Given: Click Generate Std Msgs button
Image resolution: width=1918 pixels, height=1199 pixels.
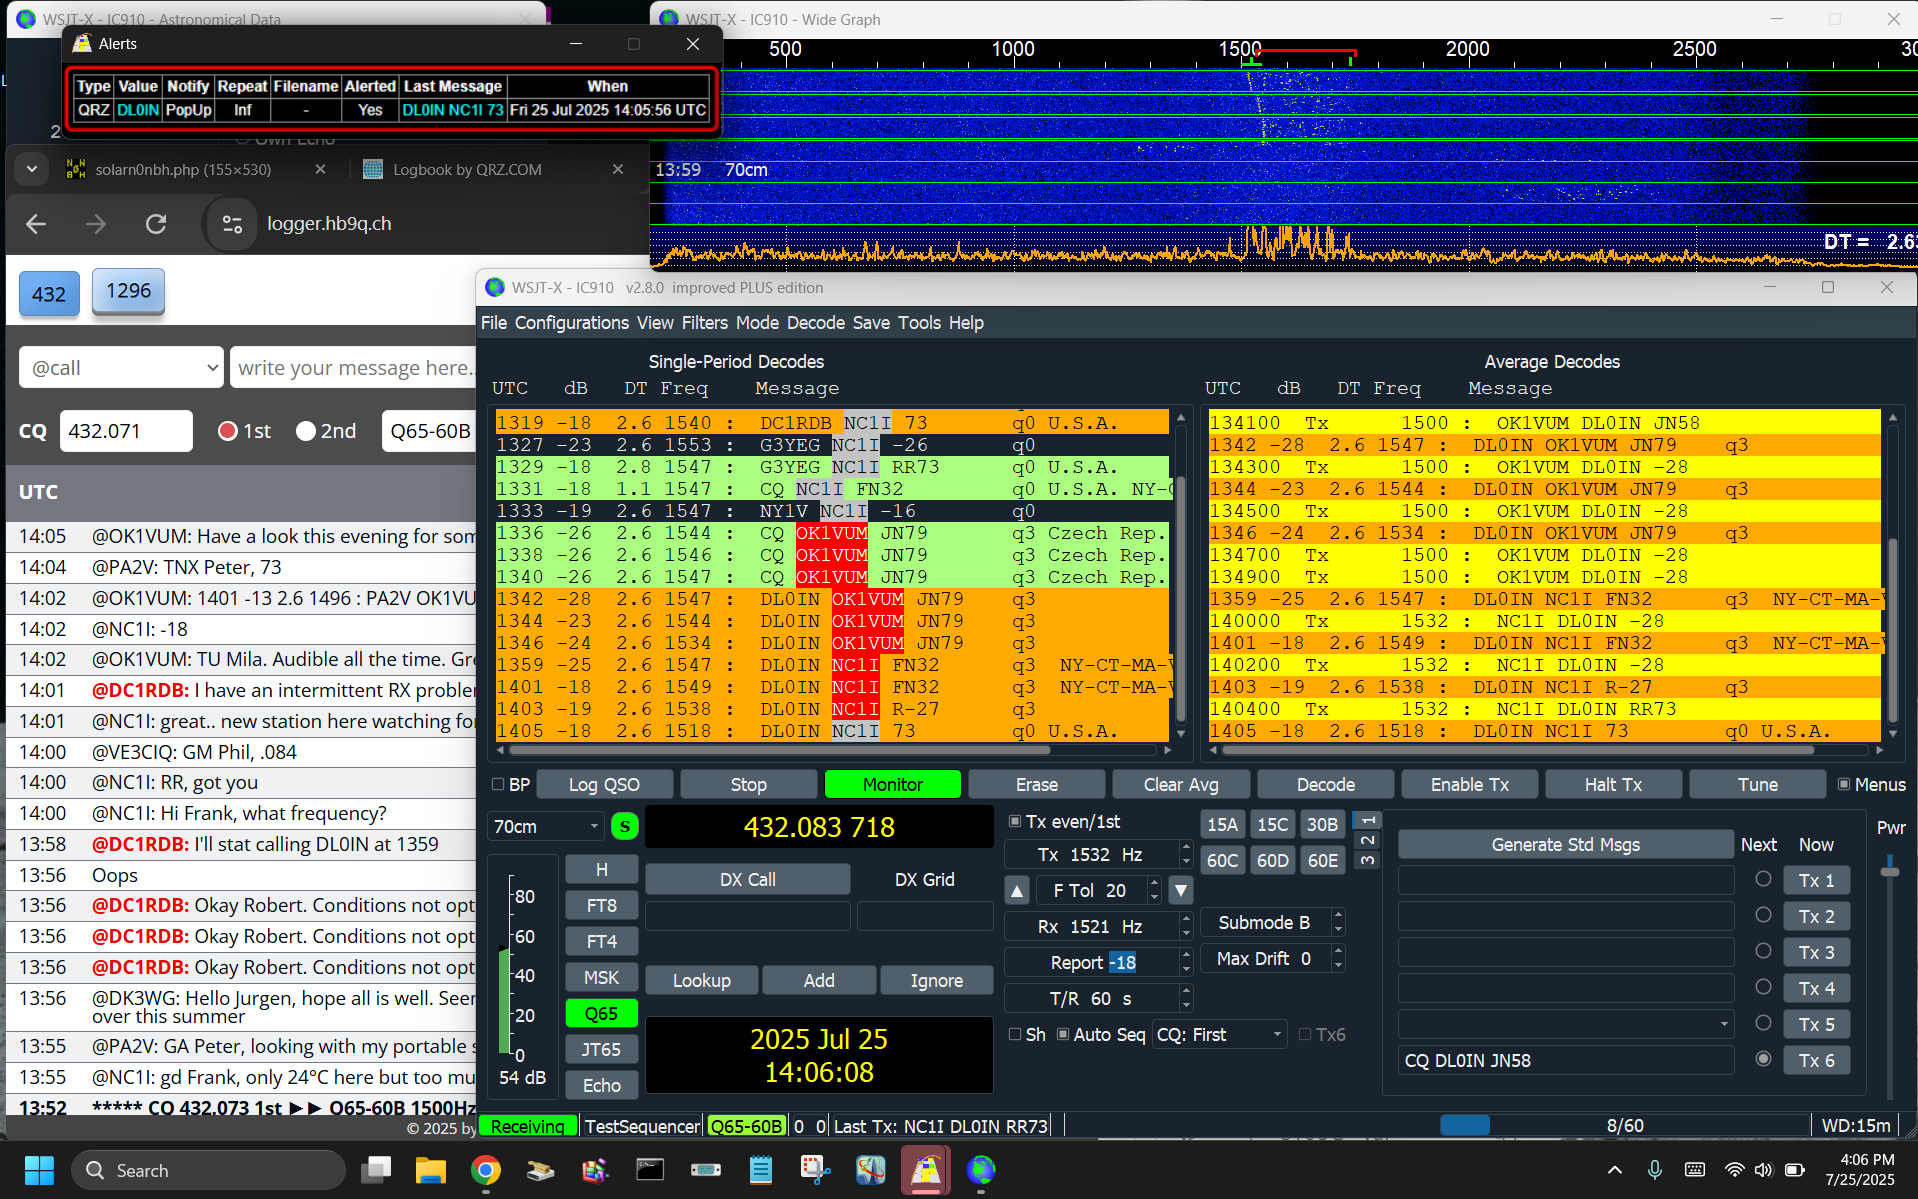Looking at the screenshot, I should 1565,844.
